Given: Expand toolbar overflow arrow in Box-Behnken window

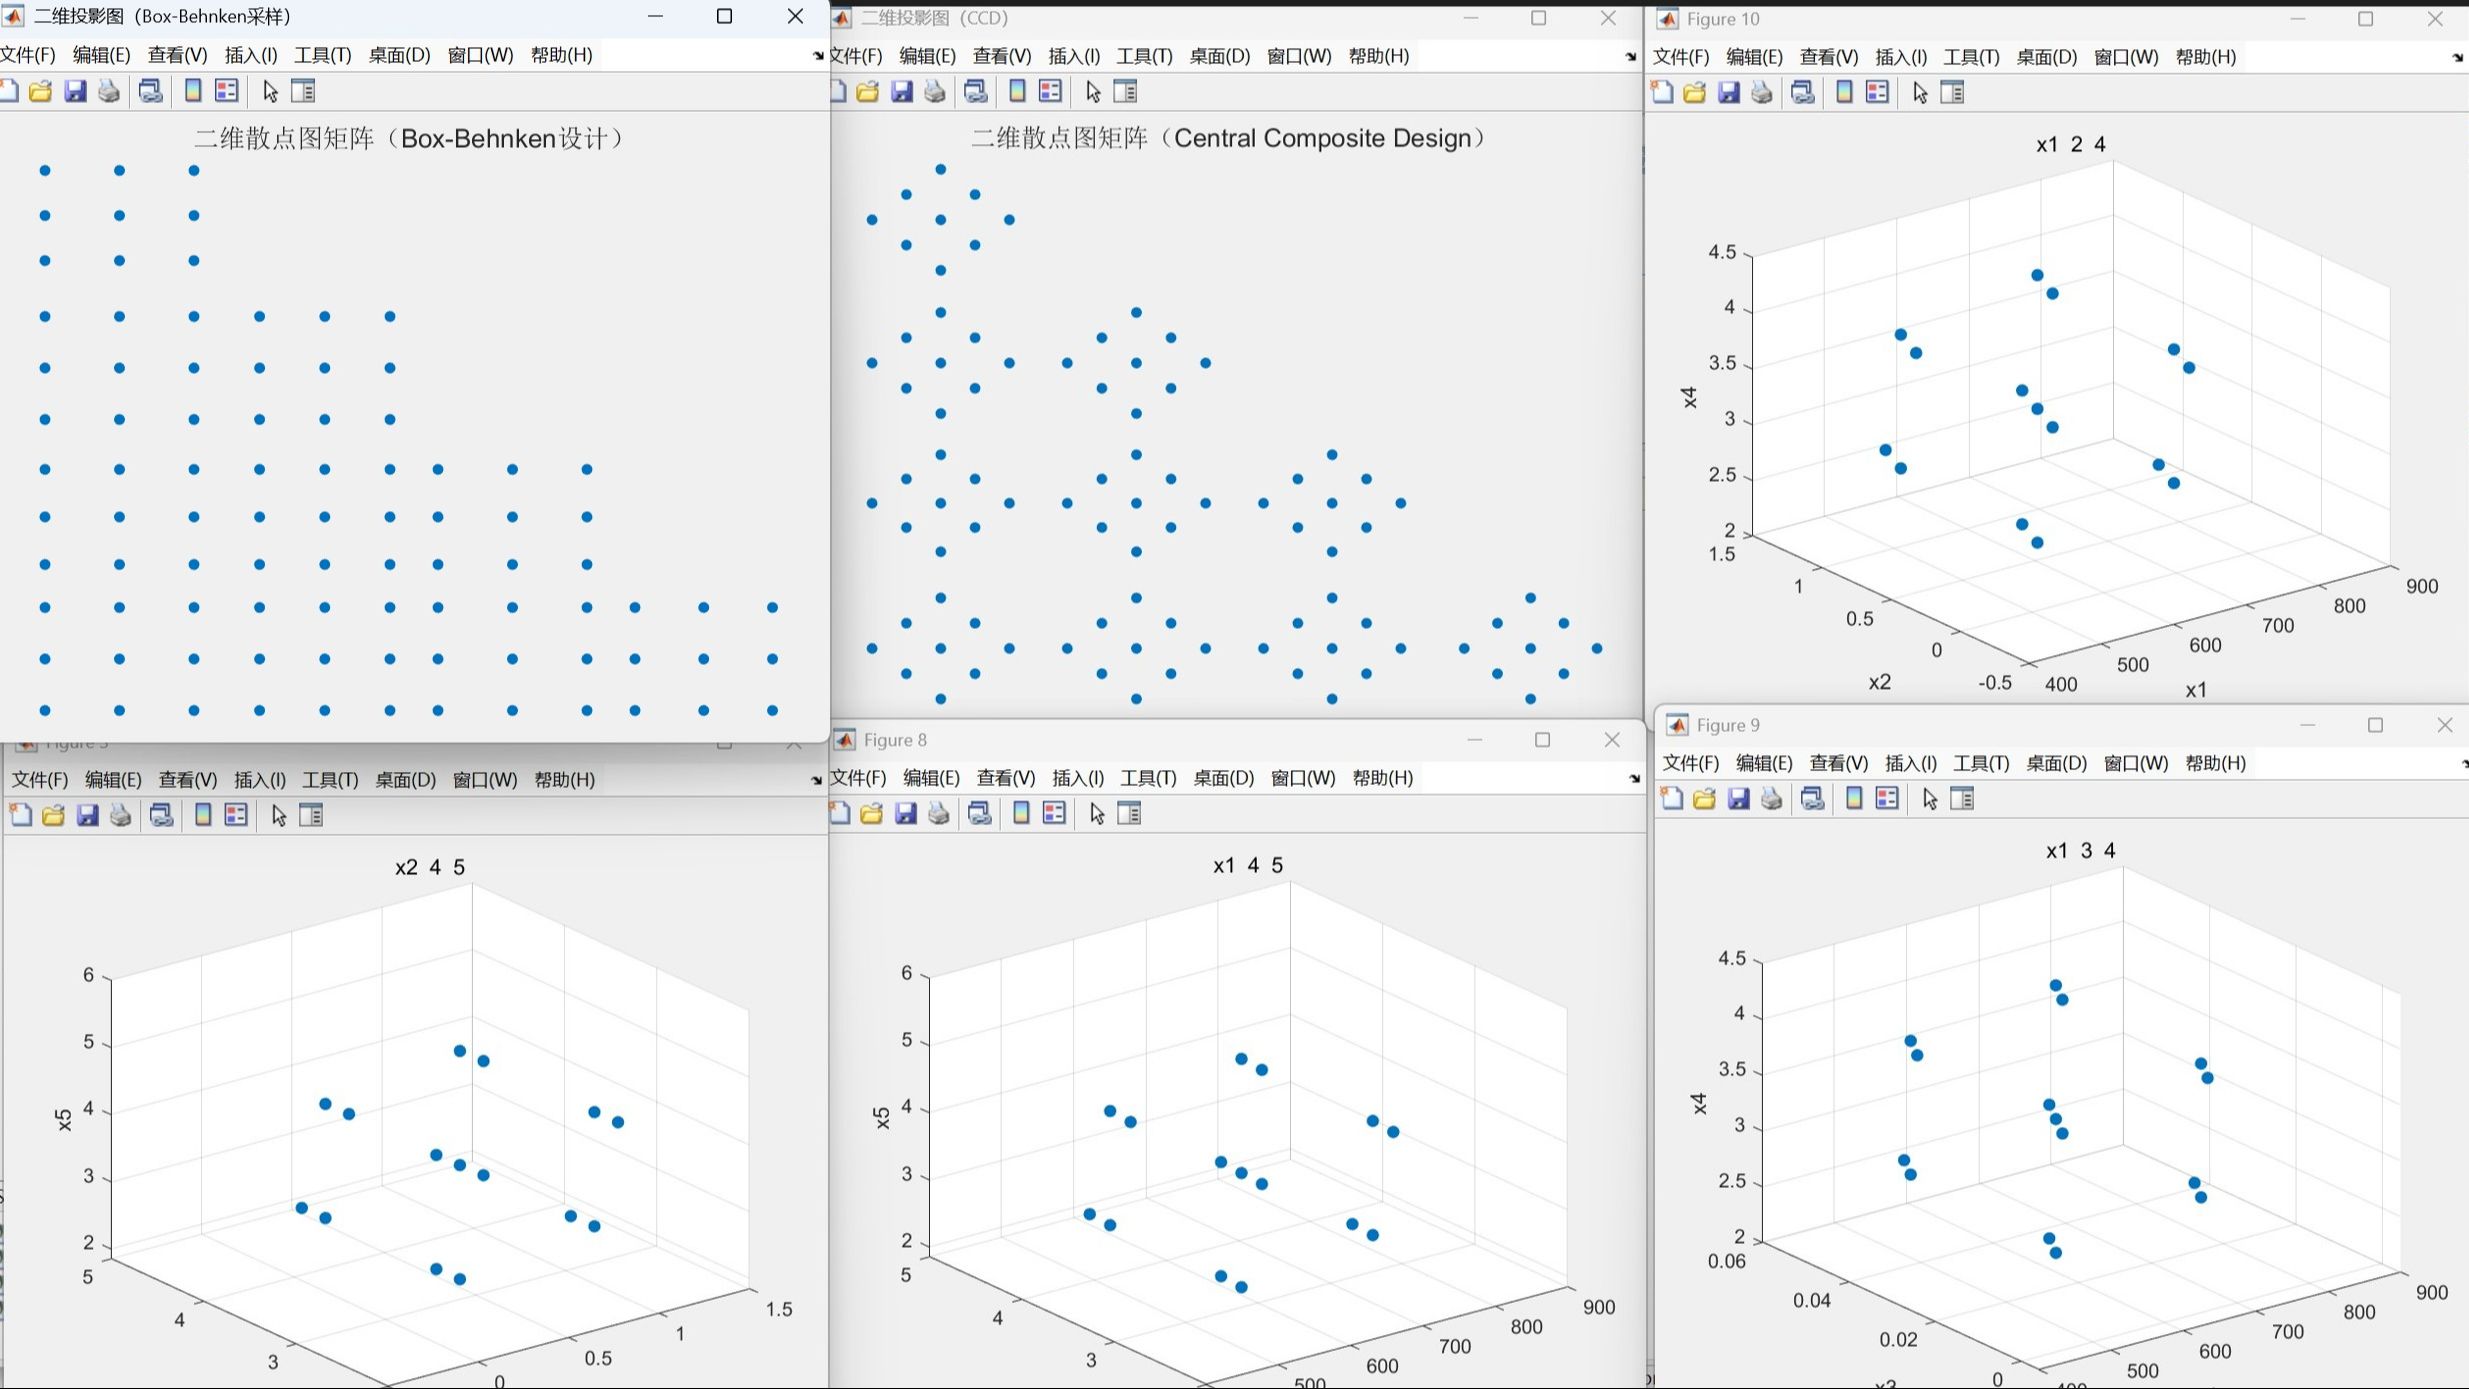Looking at the screenshot, I should (x=817, y=56).
